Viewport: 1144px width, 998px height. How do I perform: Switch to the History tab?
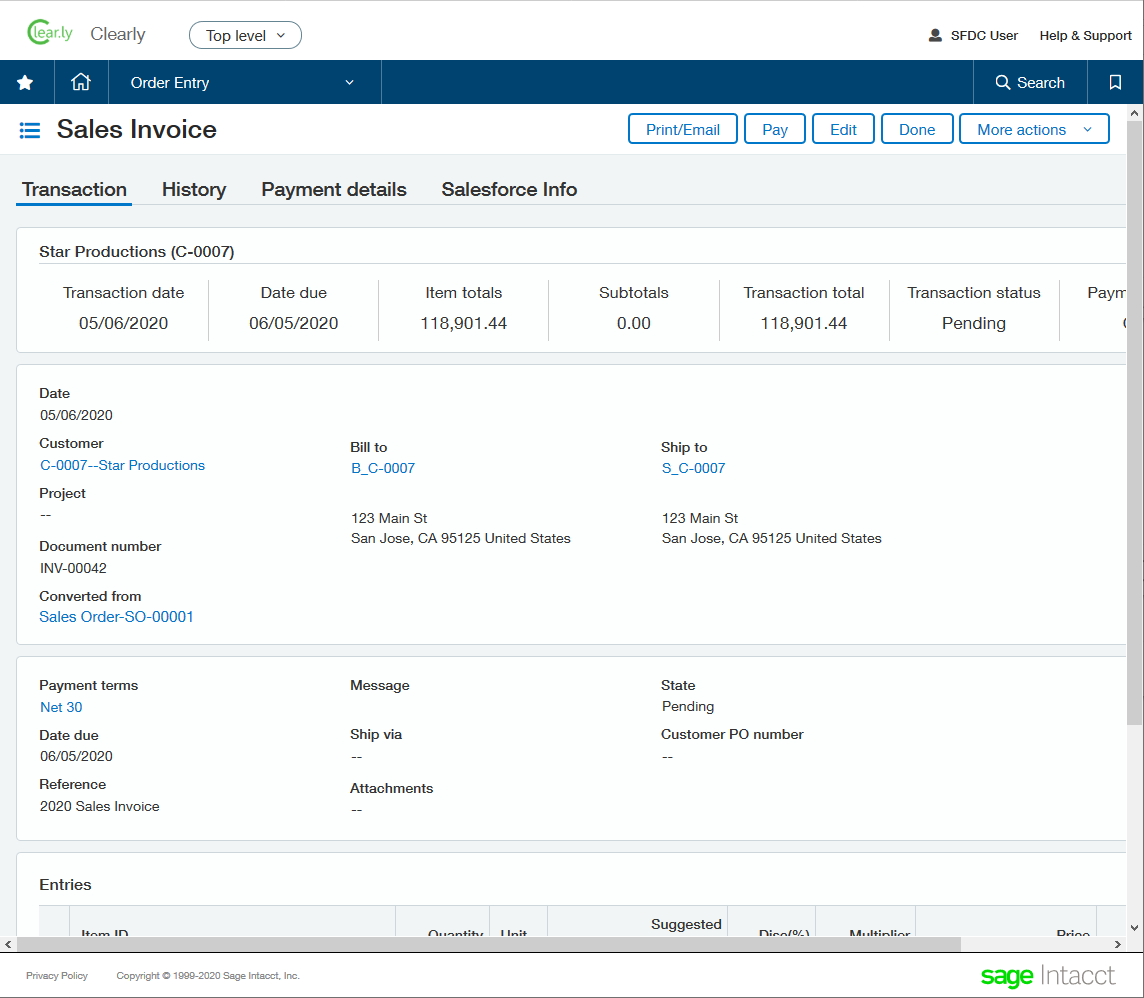point(194,189)
